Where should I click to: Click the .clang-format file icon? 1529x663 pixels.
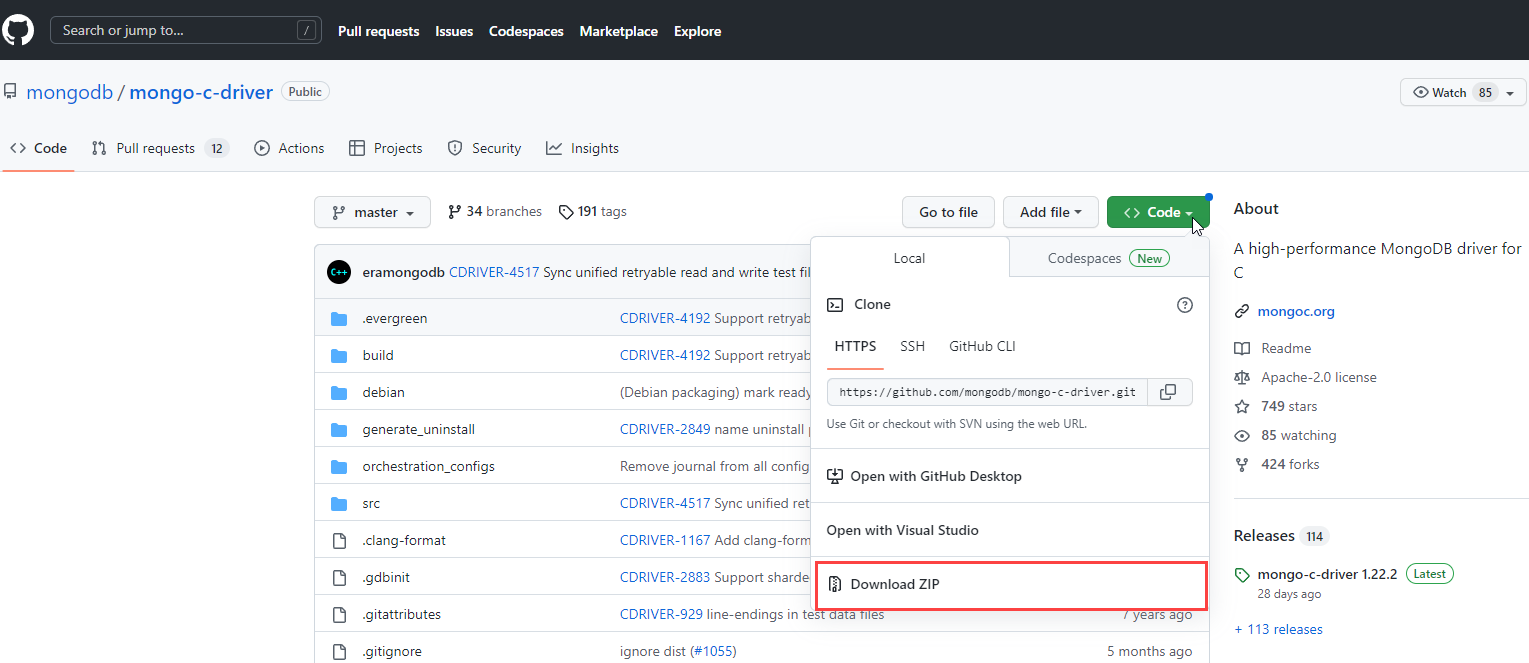pos(339,541)
